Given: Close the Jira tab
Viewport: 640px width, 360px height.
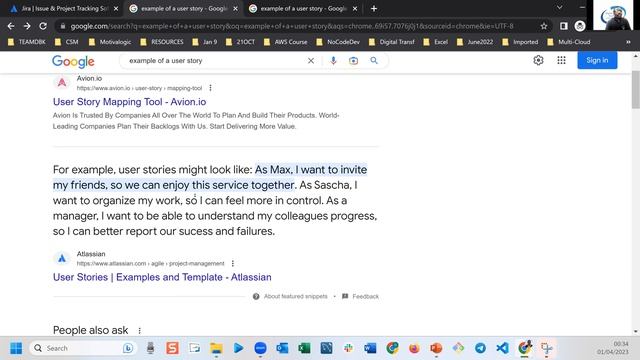Looking at the screenshot, I should click(x=116, y=9).
